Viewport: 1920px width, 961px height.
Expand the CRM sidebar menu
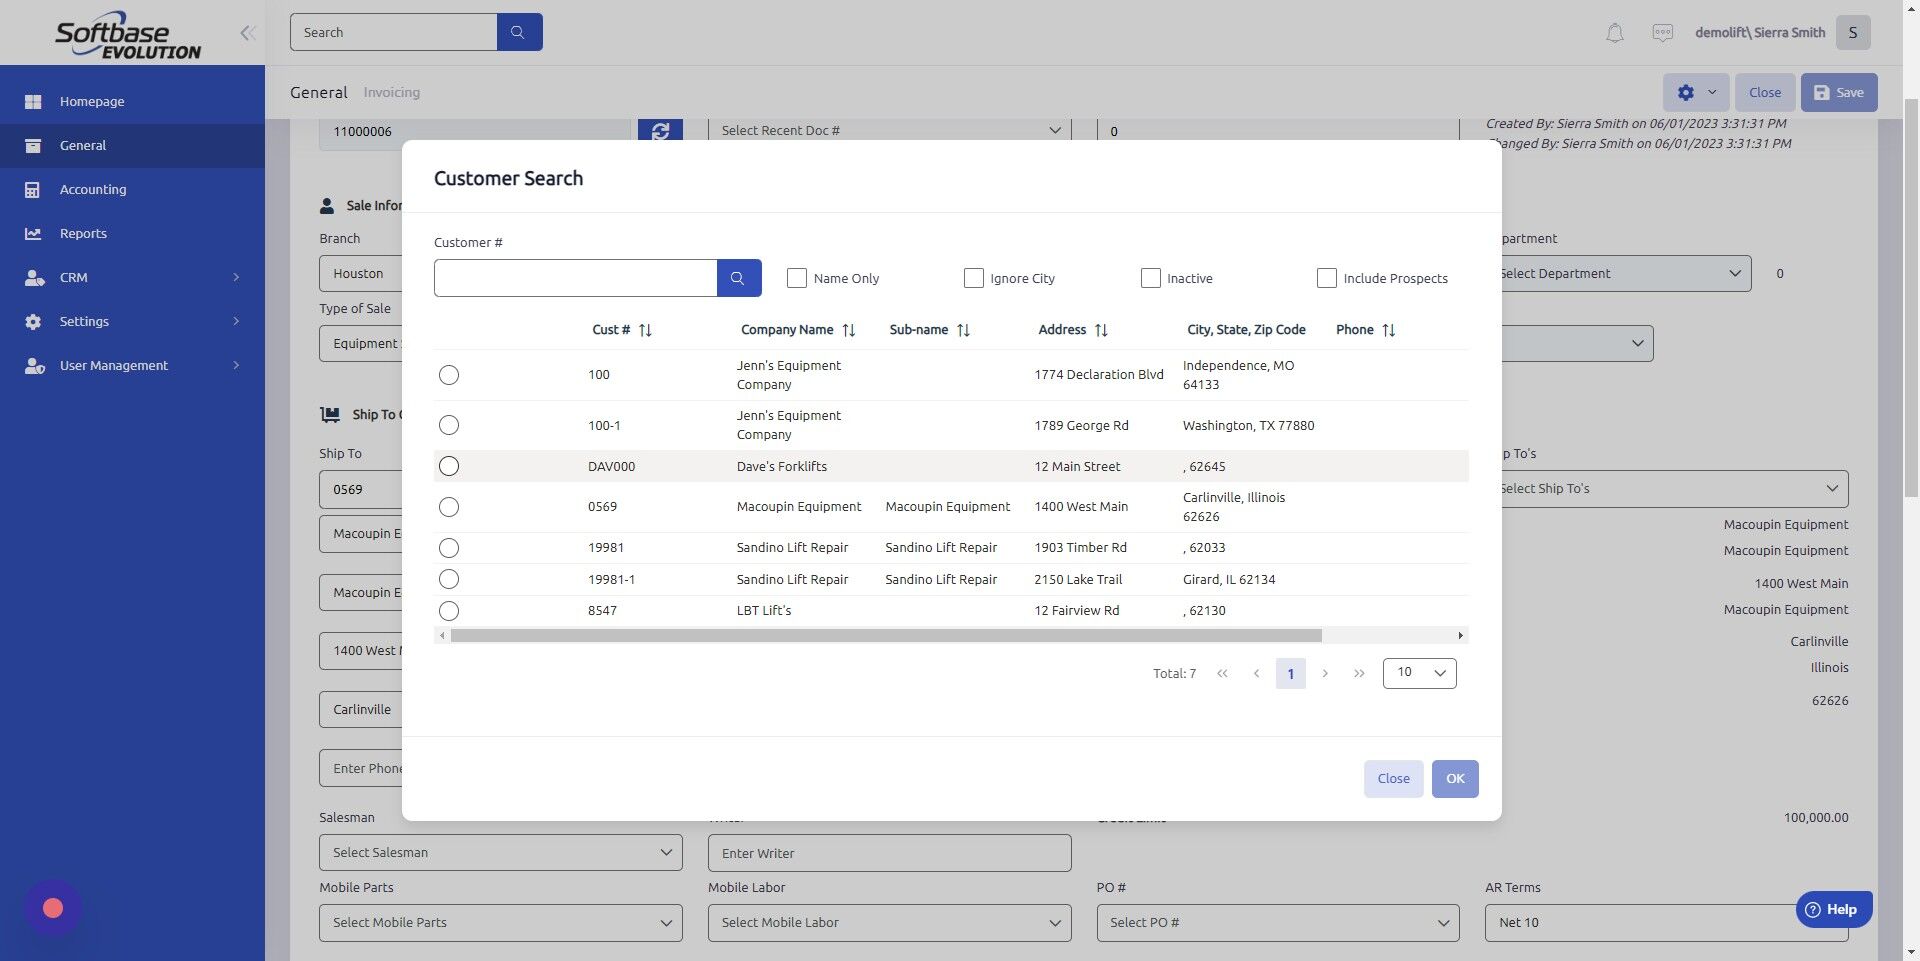click(132, 277)
